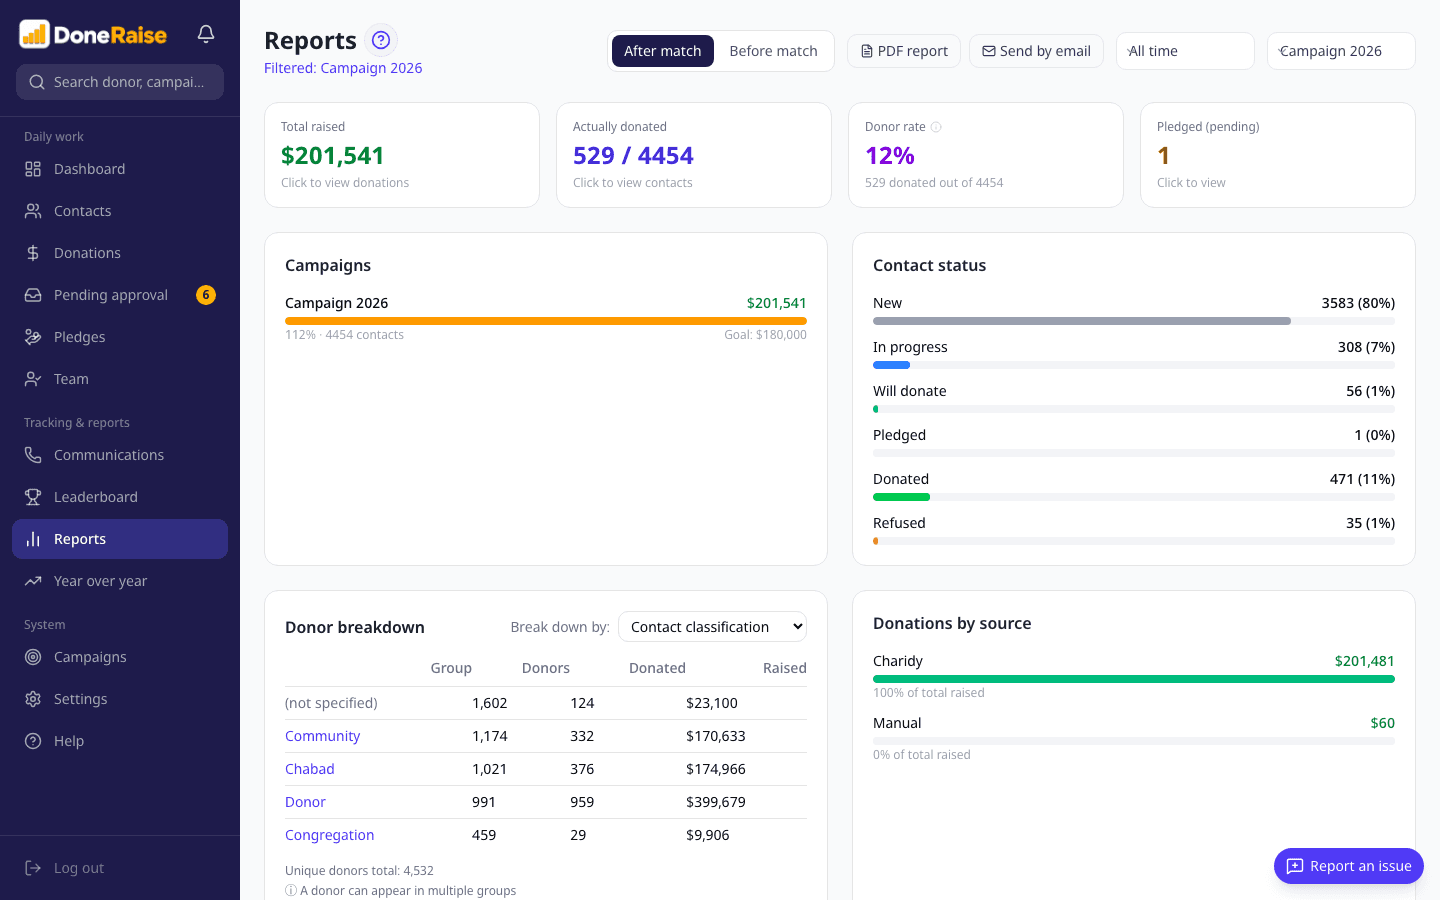Switch to After match view
Screen dimensions: 1440x900
tap(662, 51)
